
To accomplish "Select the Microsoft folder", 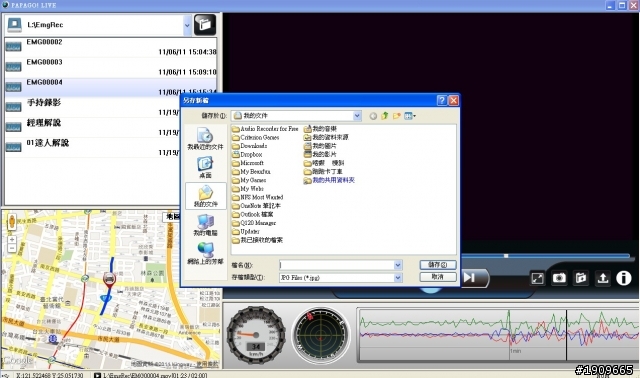I will point(248,163).
